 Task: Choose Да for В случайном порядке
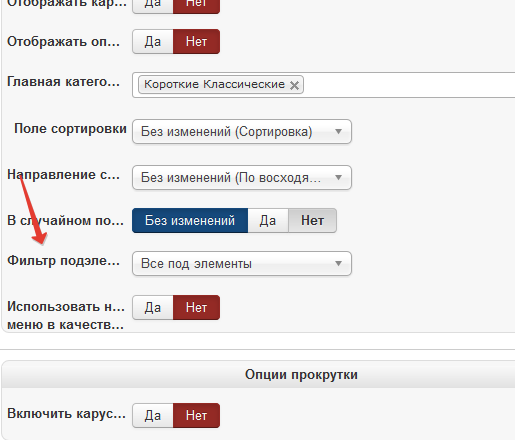pos(268,220)
